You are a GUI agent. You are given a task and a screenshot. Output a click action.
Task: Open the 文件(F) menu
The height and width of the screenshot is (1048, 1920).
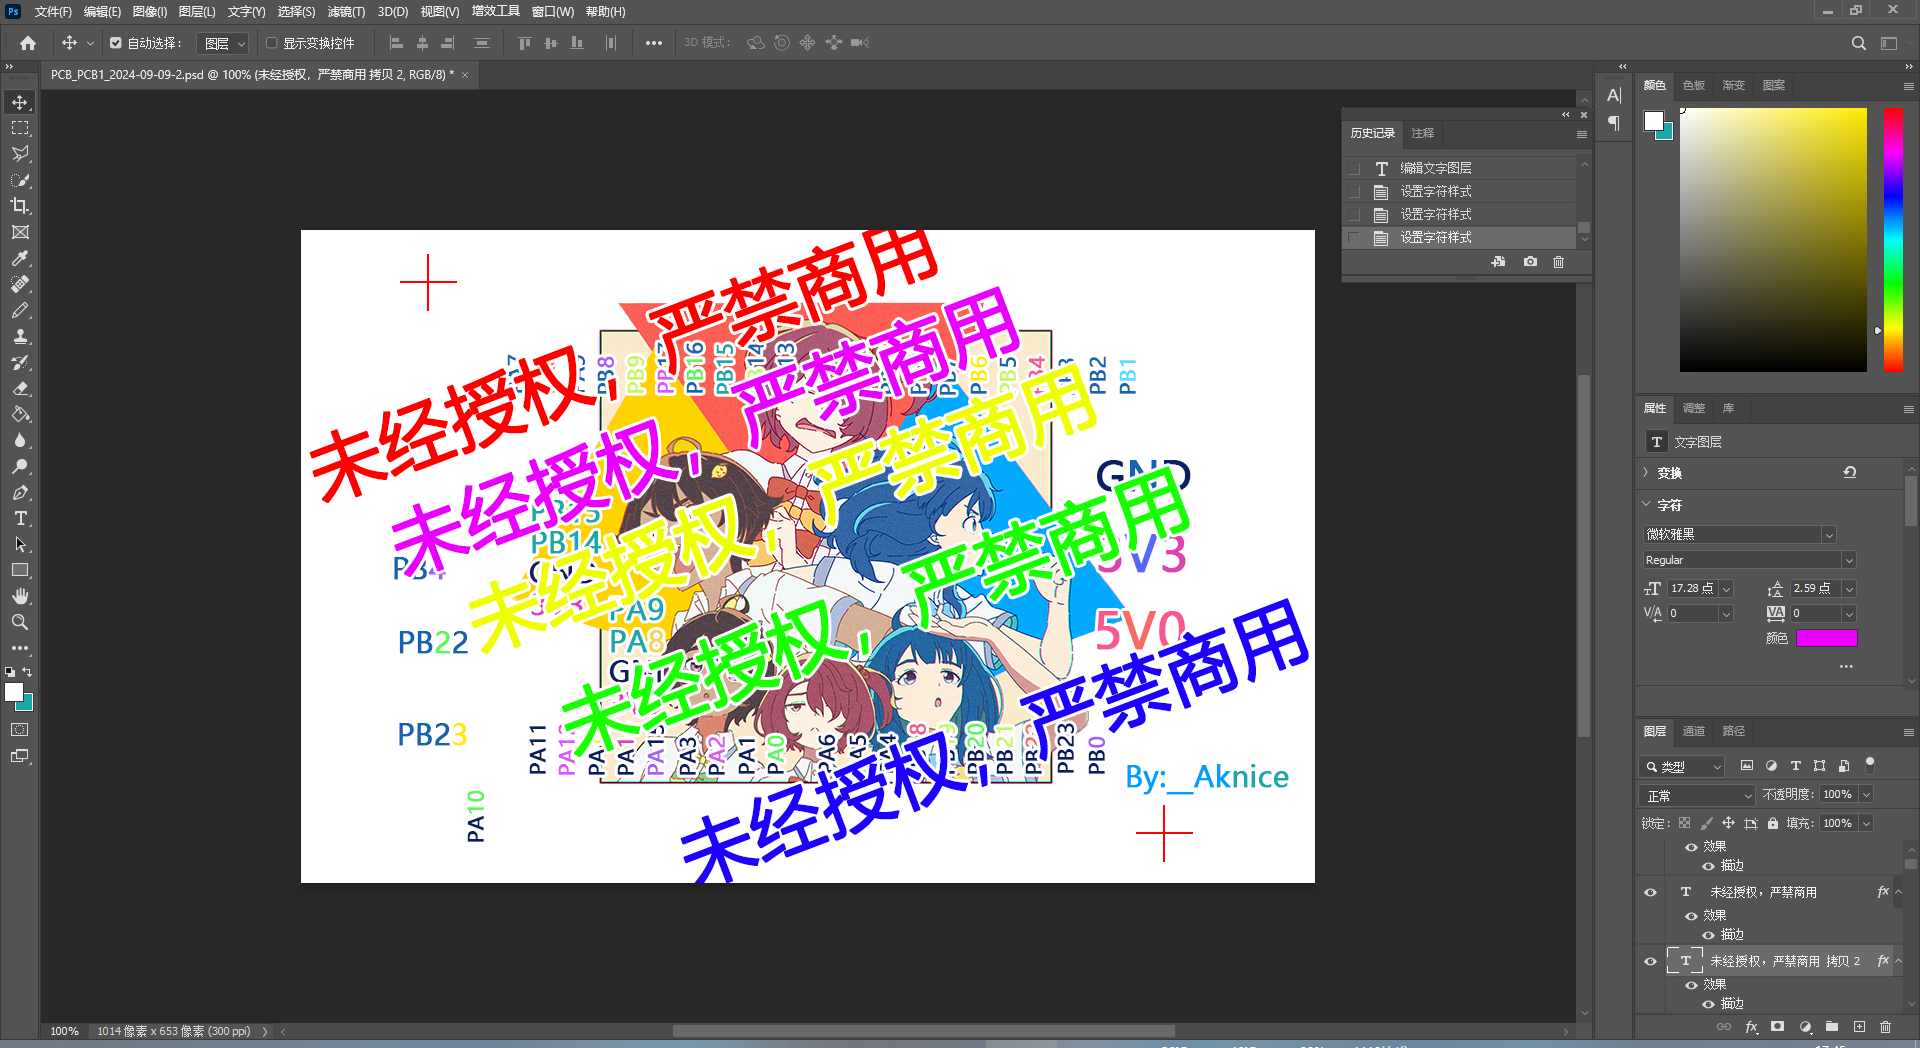click(x=53, y=11)
